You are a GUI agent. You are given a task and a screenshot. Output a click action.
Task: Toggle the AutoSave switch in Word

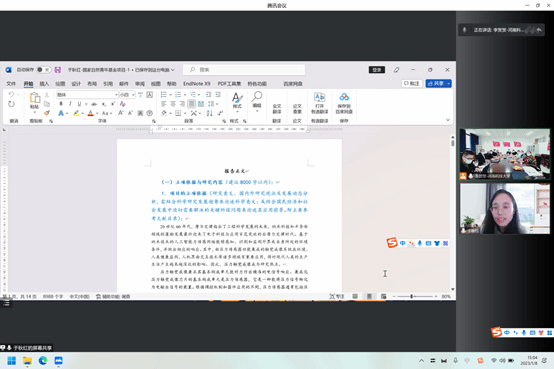click(43, 70)
